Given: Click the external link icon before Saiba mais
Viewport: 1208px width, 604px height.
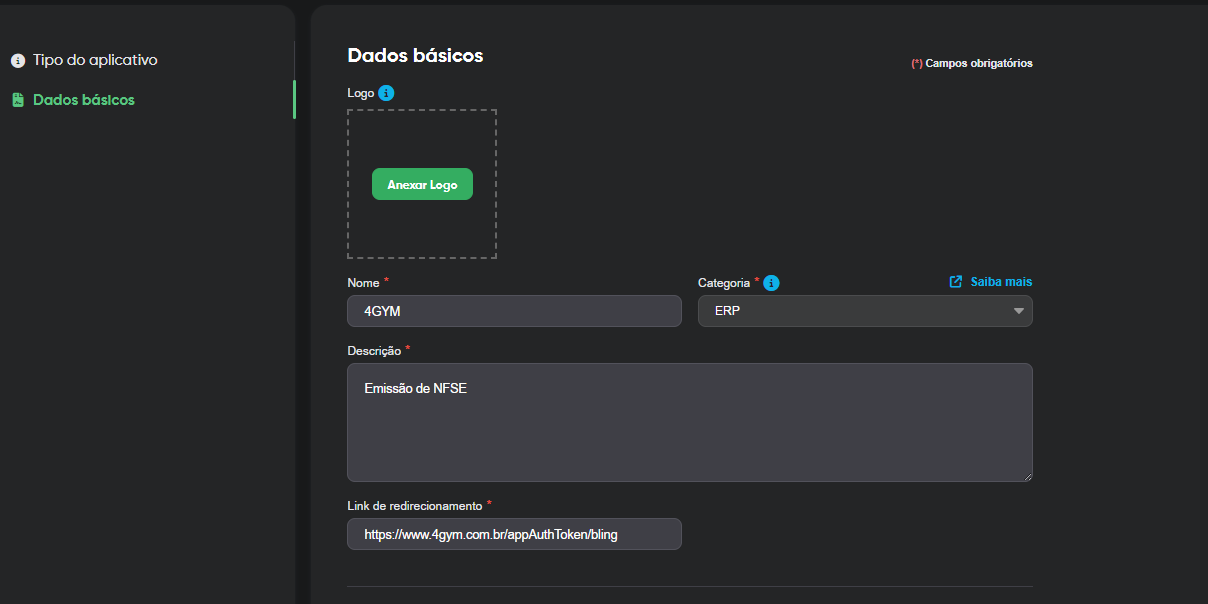Looking at the screenshot, I should pos(956,282).
